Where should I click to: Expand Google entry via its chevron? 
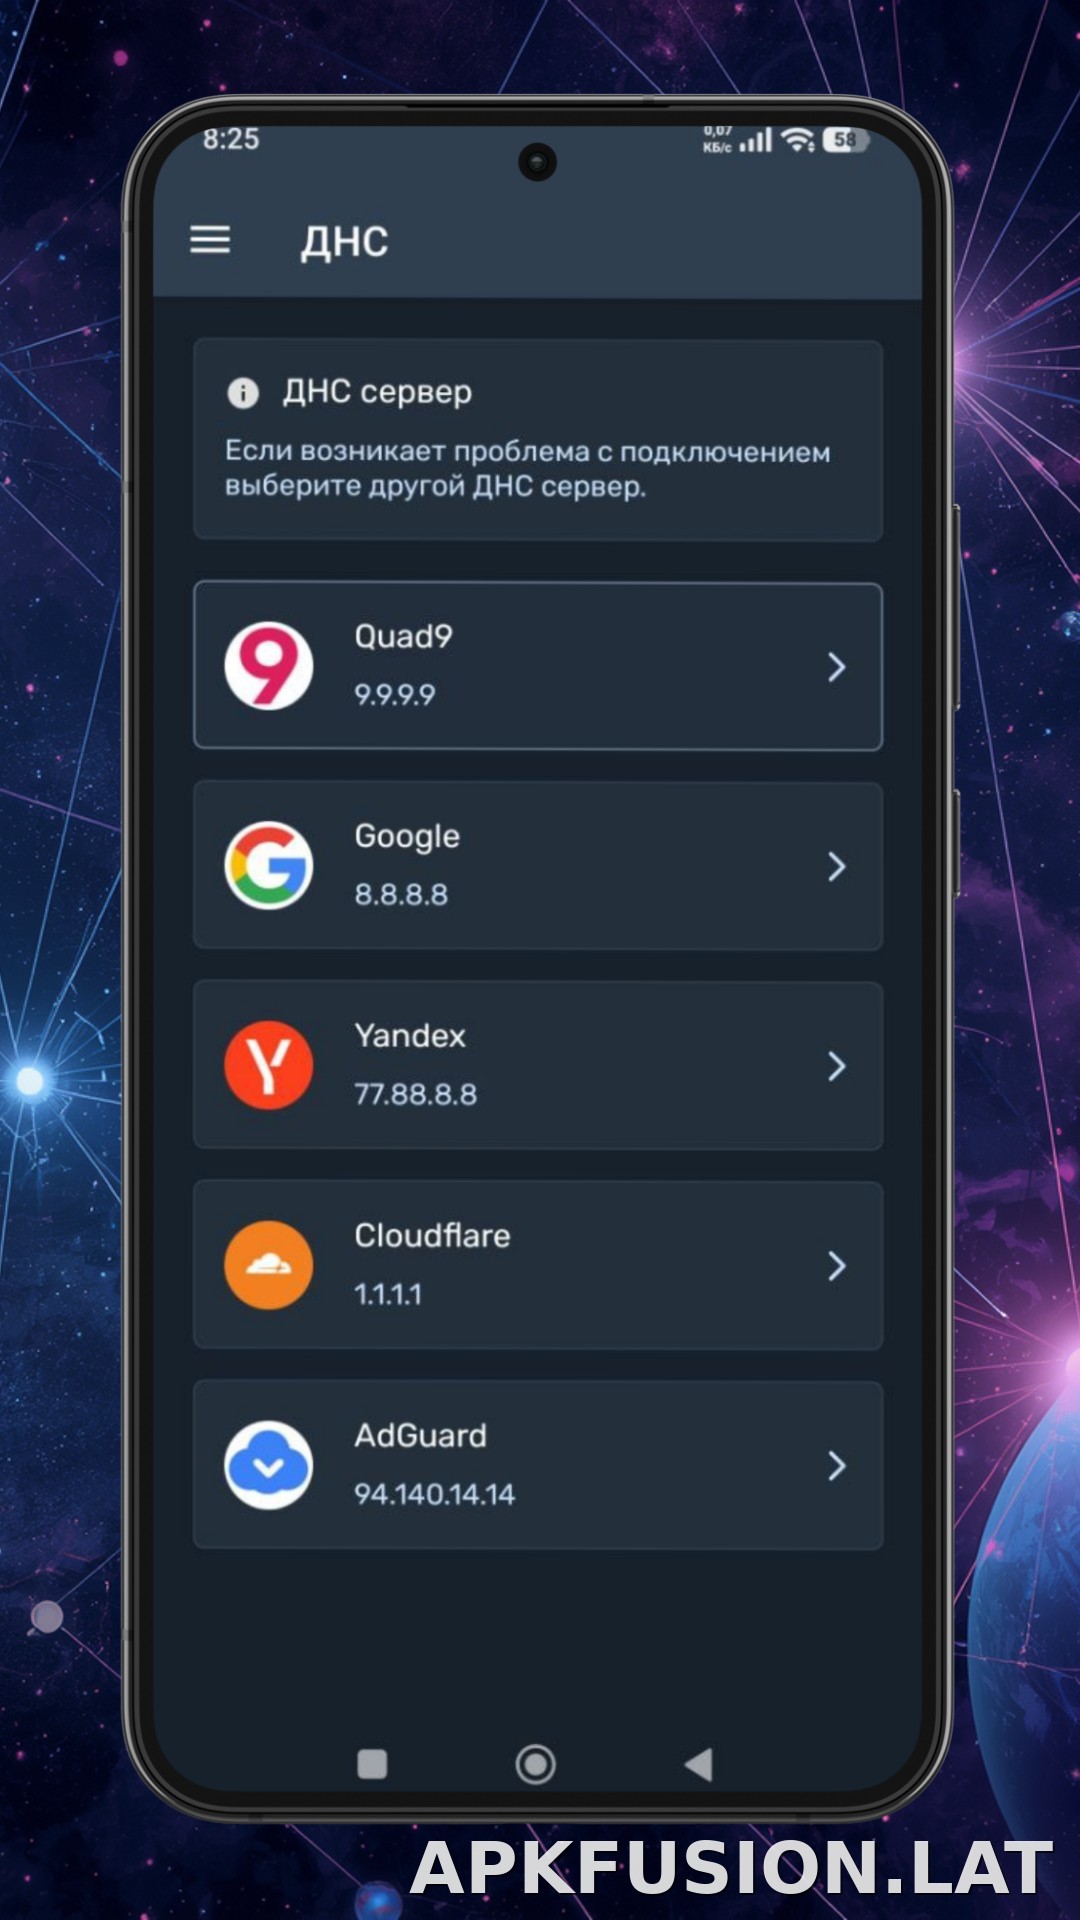point(837,867)
